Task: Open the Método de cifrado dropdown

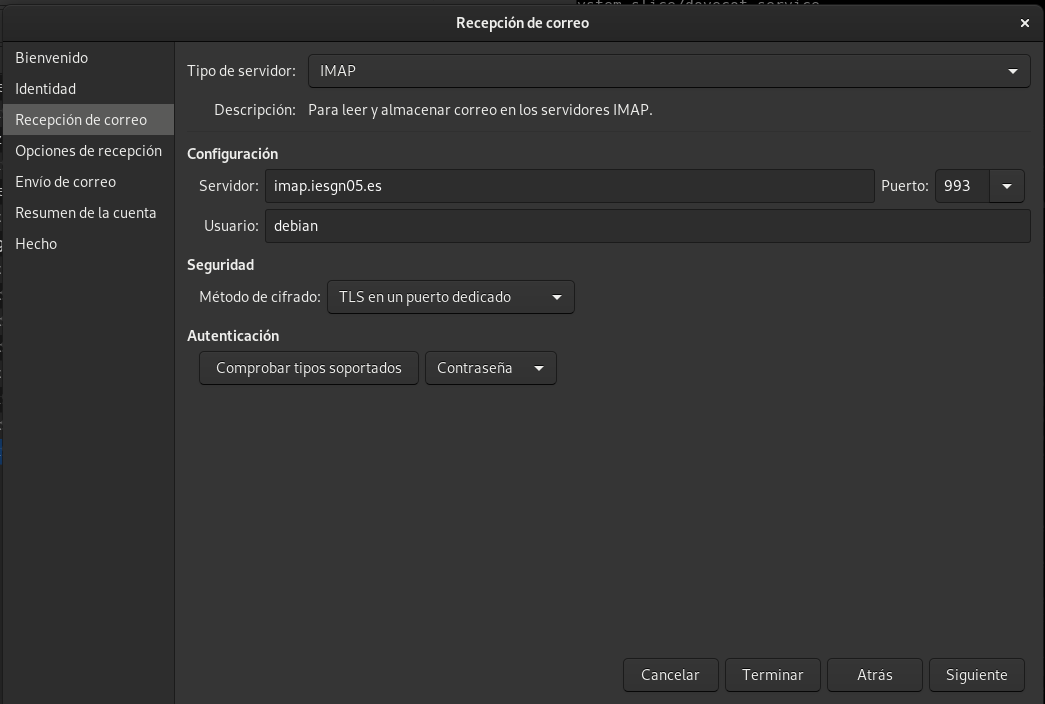Action: coord(450,297)
